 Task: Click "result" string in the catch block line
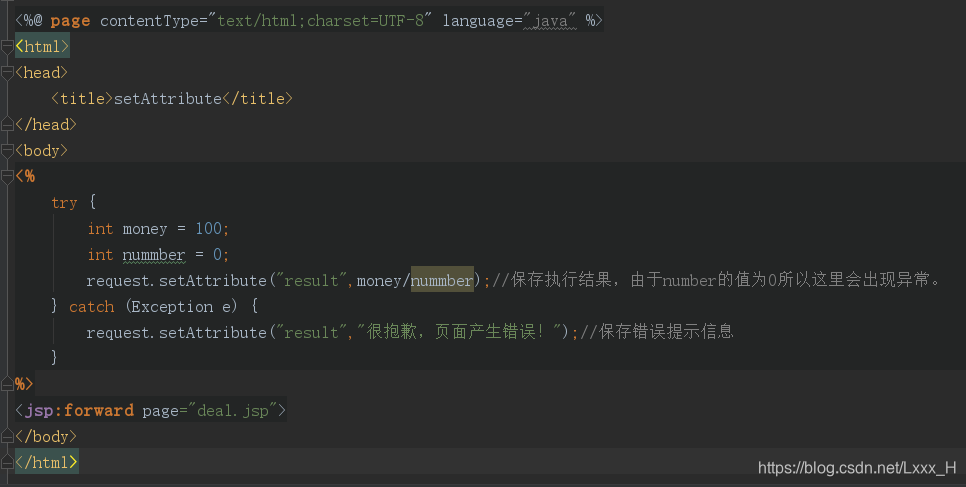(311, 332)
